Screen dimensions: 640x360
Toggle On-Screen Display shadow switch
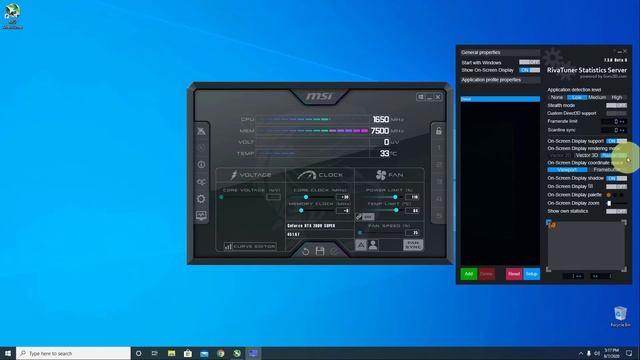point(616,178)
